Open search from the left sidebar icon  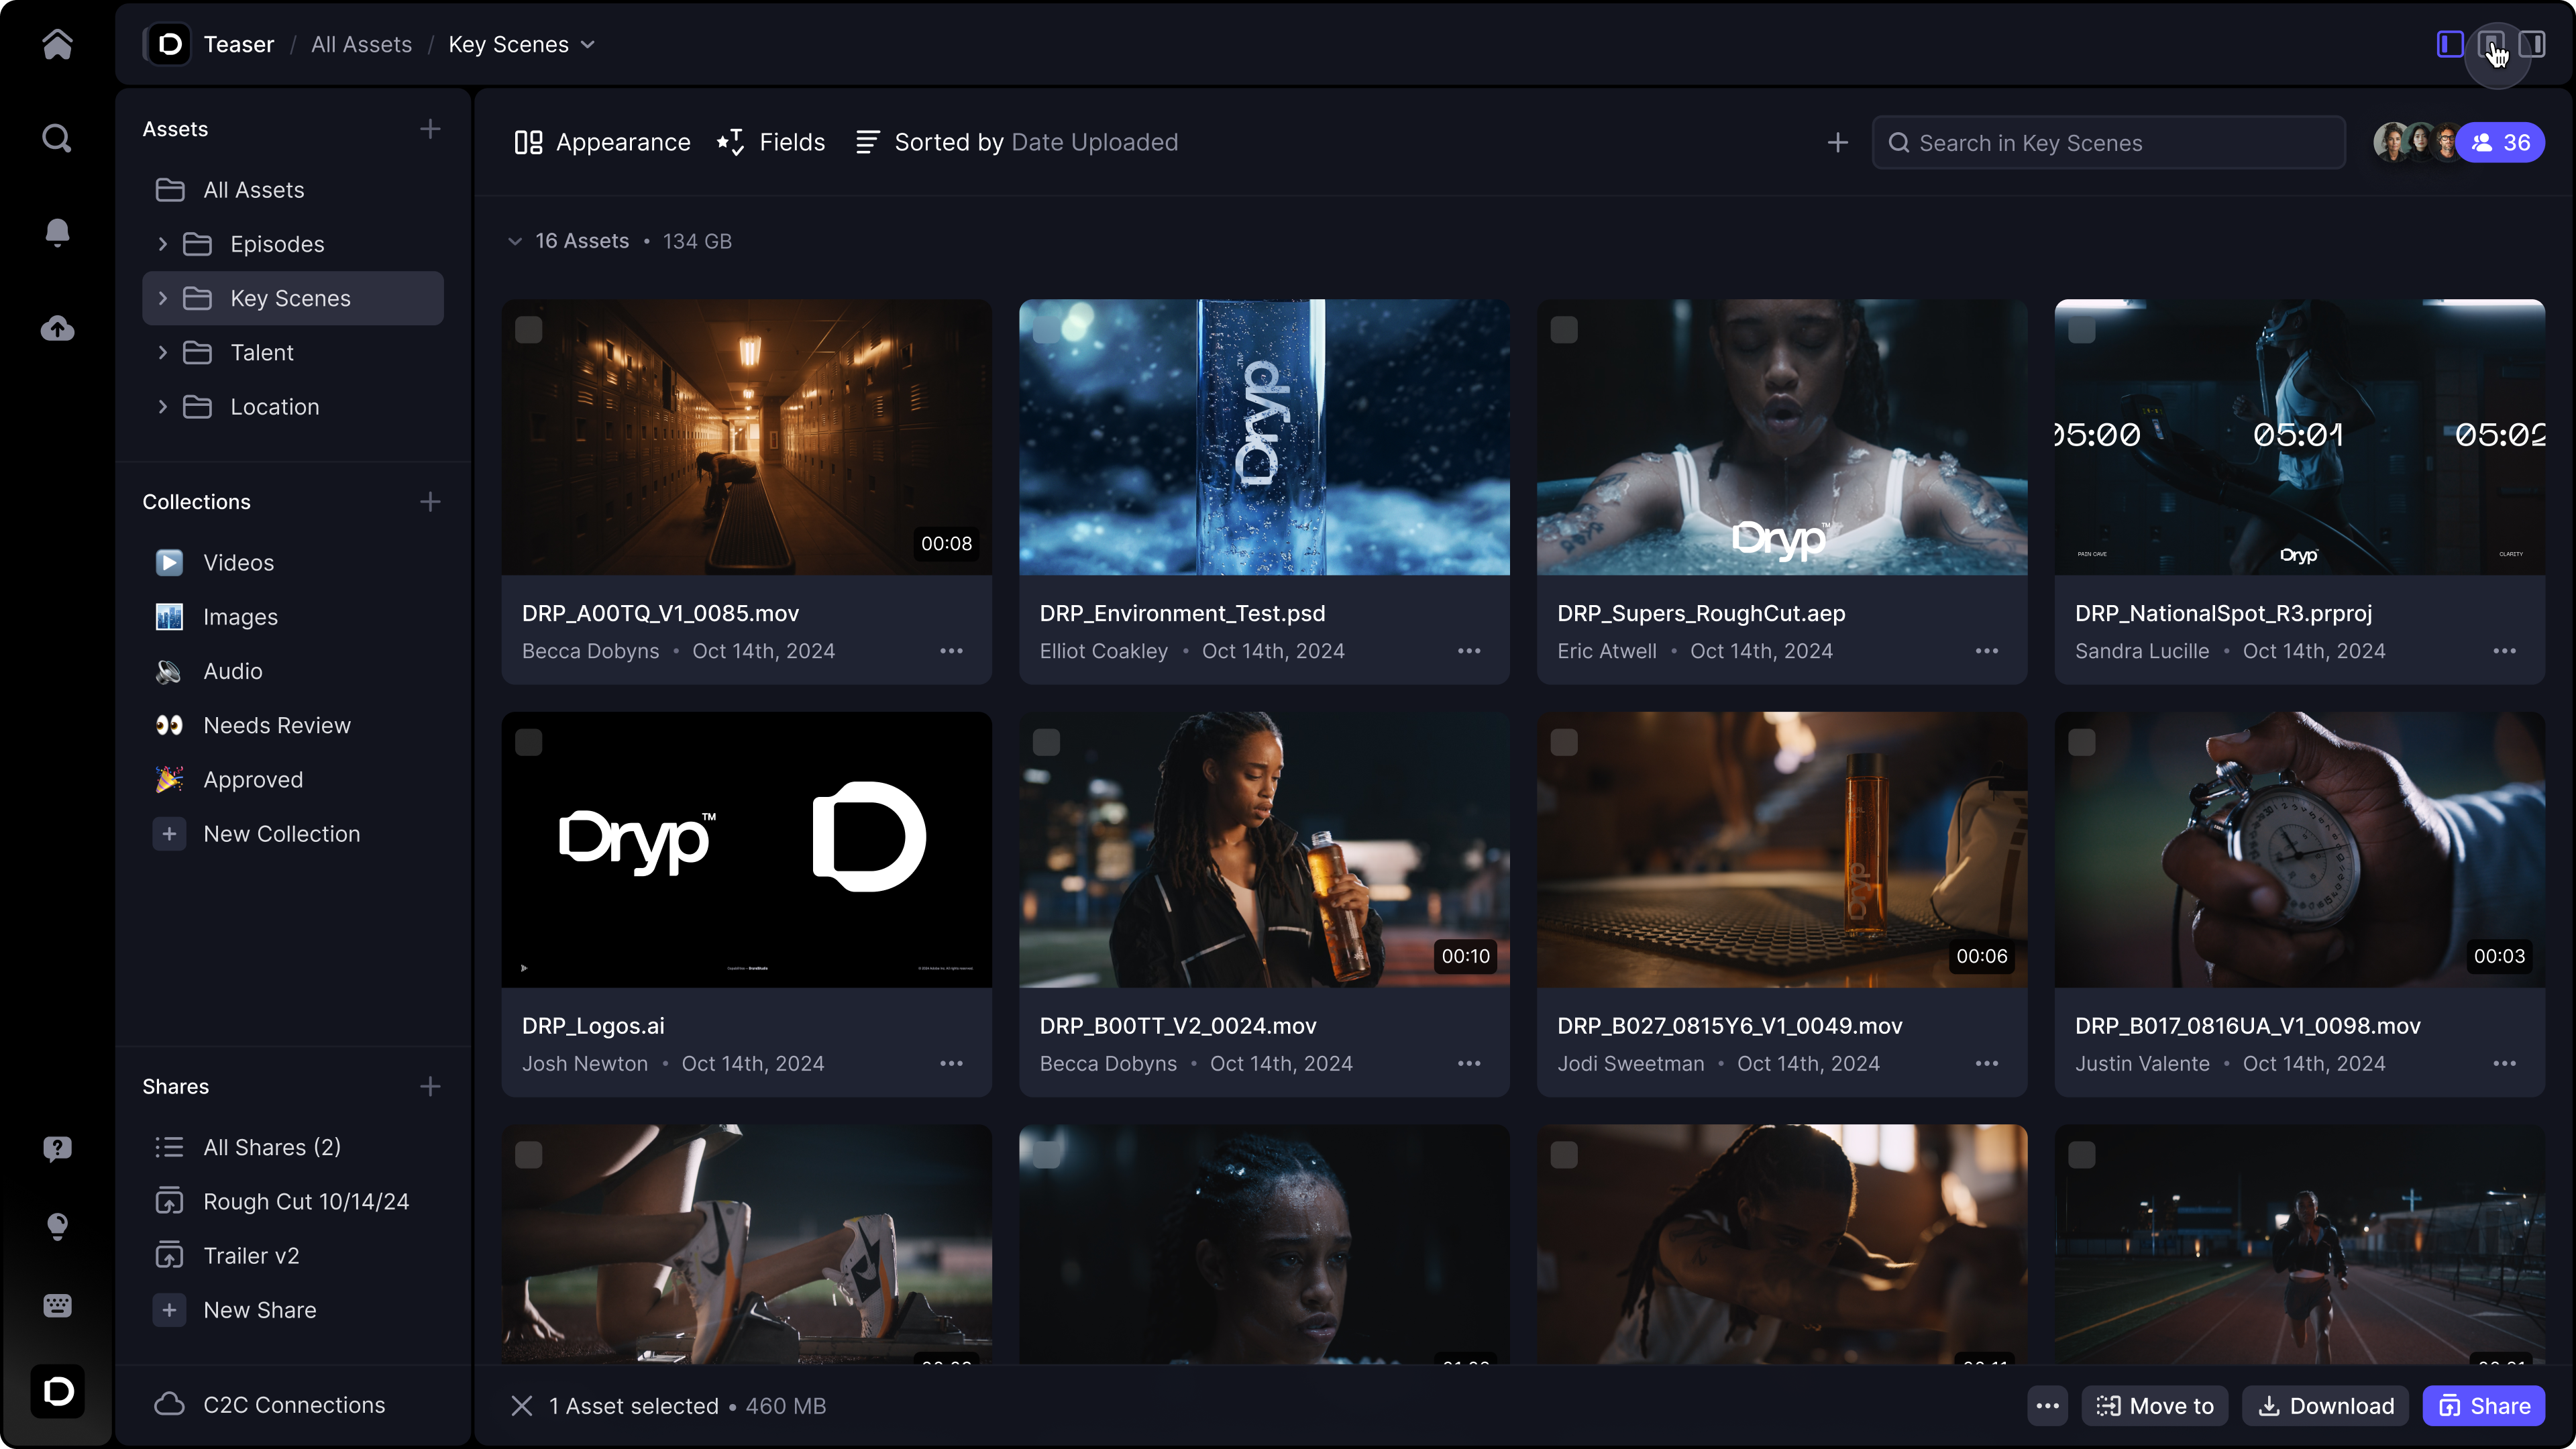57,138
